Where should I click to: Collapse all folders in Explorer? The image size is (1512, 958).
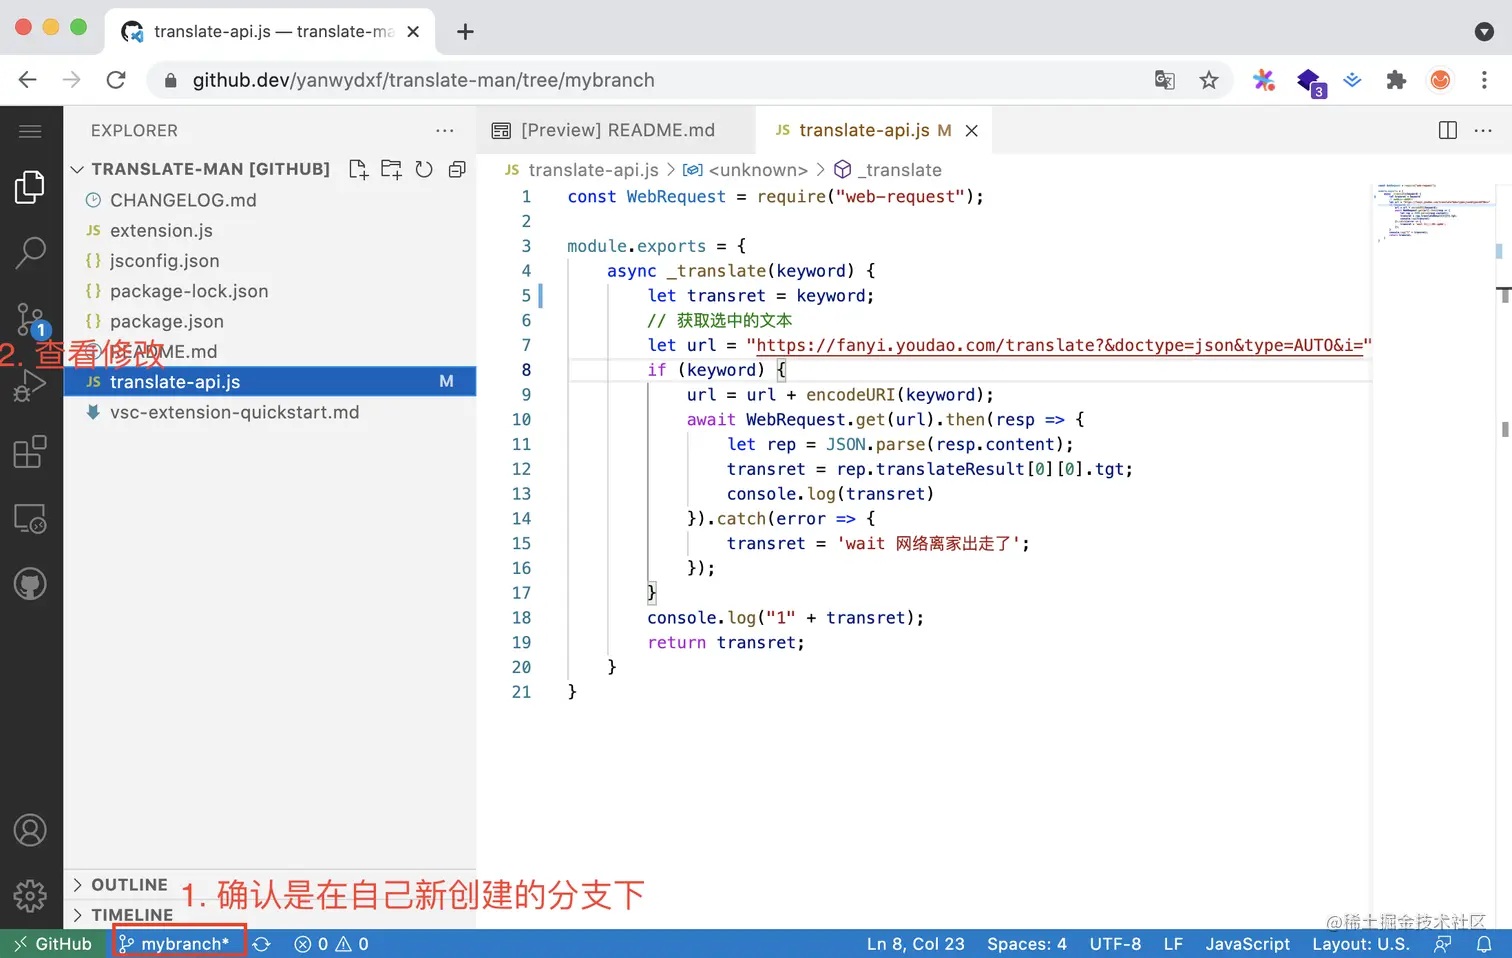(457, 169)
